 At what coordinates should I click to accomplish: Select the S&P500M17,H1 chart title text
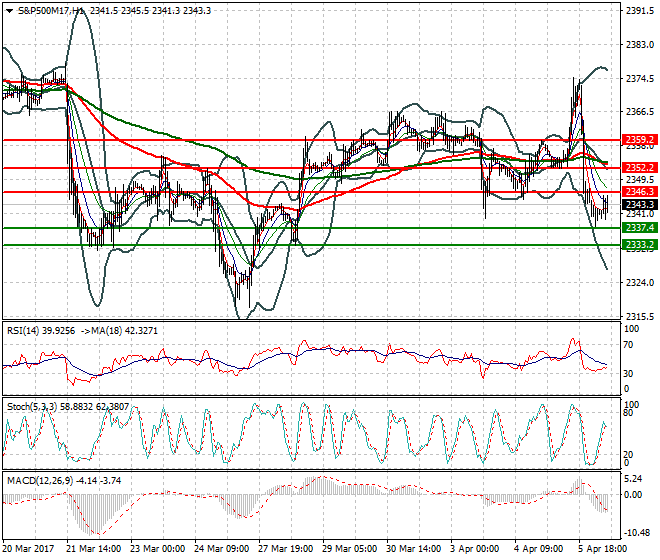pyautogui.click(x=50, y=10)
